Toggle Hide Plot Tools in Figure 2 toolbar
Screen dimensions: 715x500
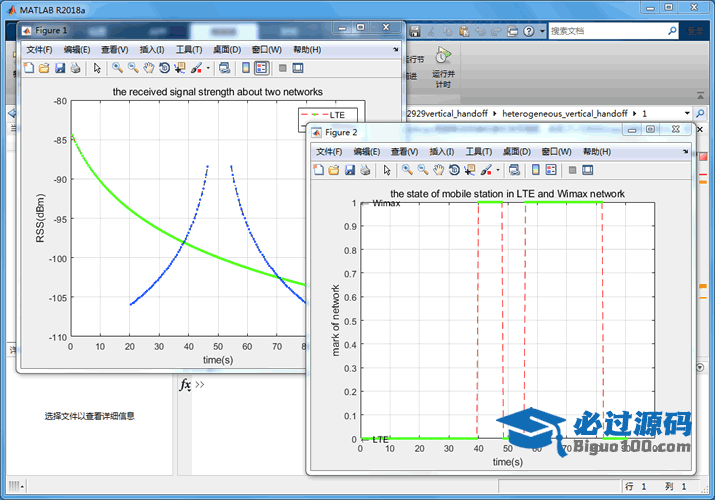(x=573, y=170)
